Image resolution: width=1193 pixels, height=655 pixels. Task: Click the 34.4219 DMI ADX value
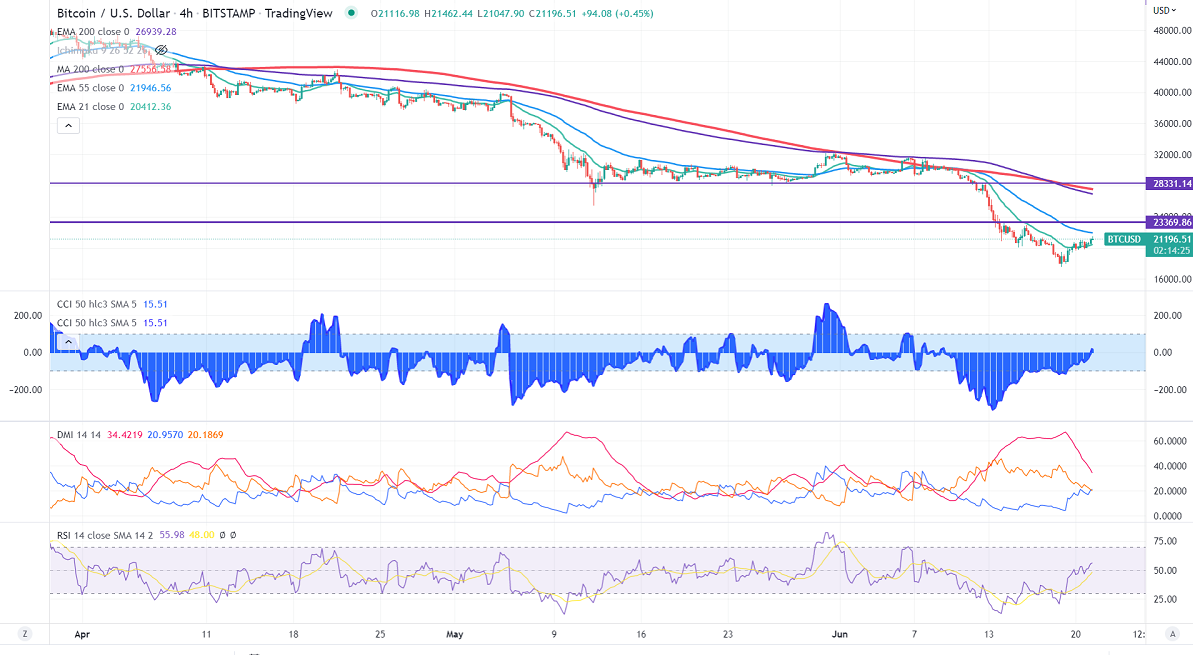[125, 435]
